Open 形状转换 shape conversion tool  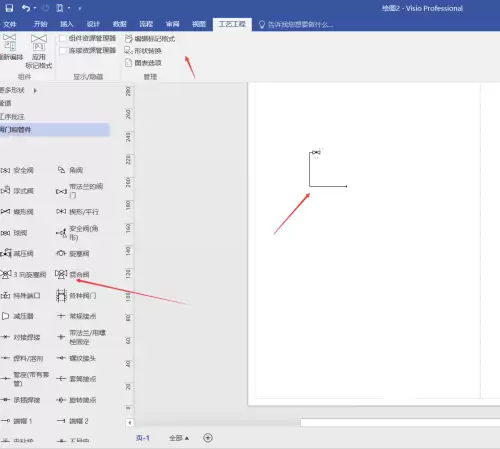tap(143, 51)
